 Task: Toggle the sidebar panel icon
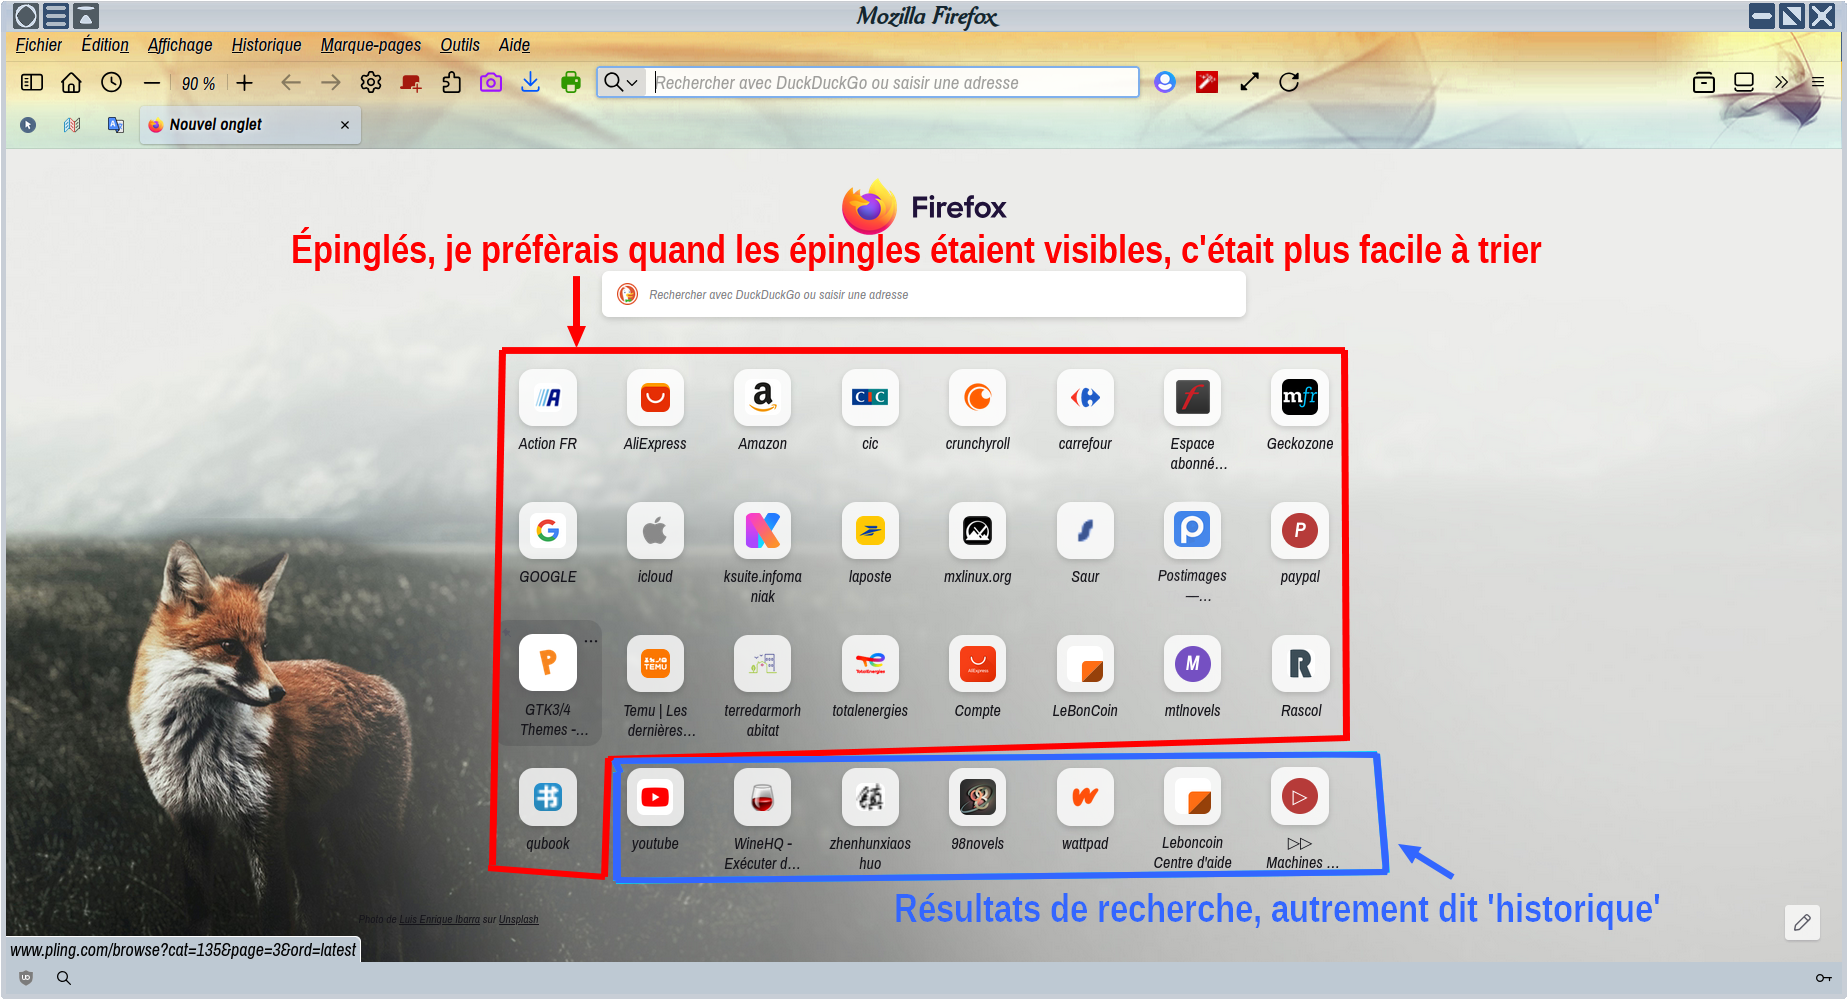[32, 83]
